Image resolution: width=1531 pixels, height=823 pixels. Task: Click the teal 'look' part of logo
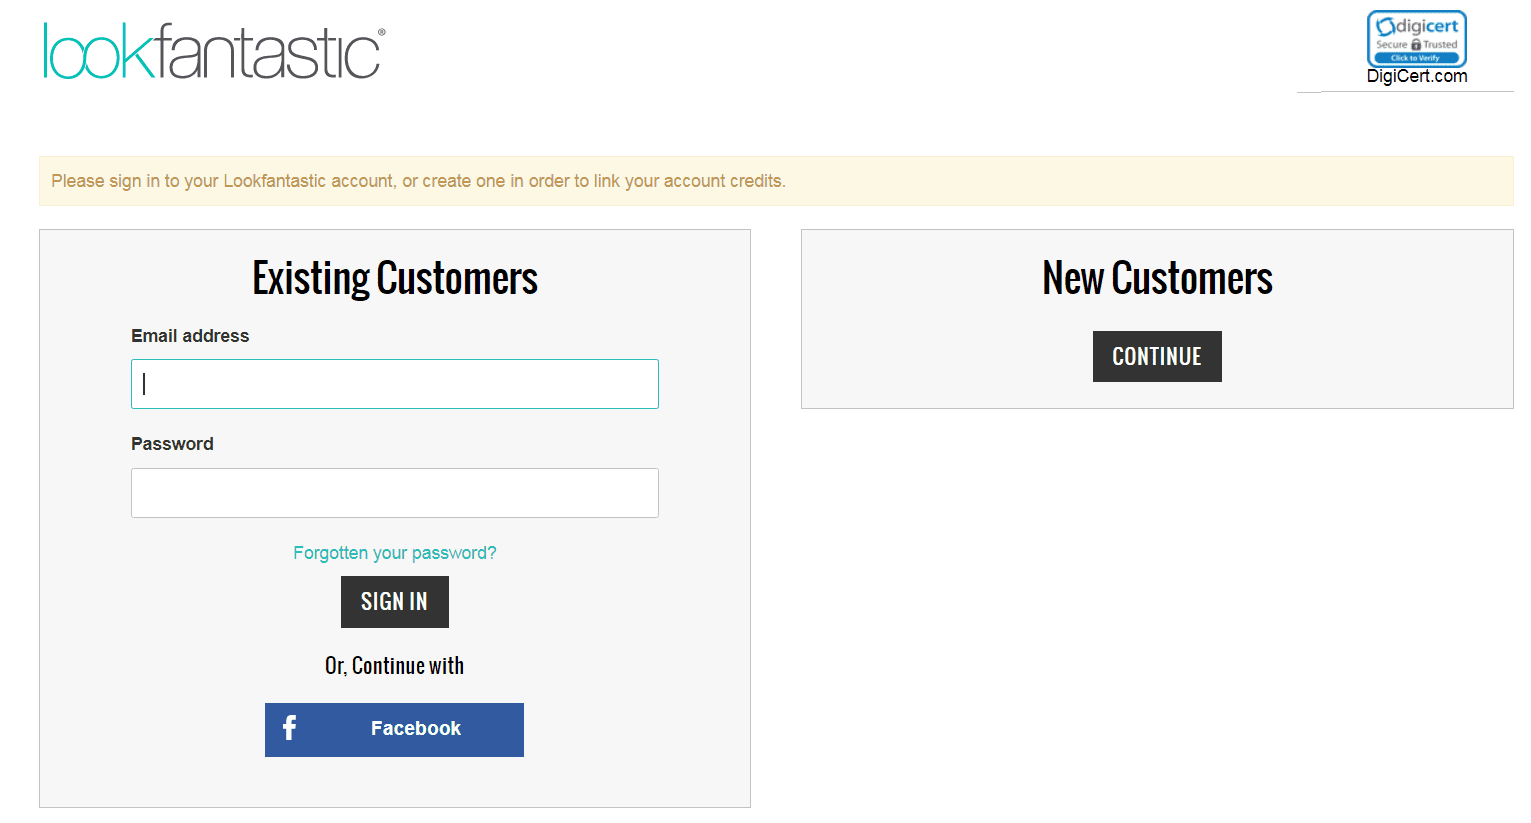(x=99, y=51)
